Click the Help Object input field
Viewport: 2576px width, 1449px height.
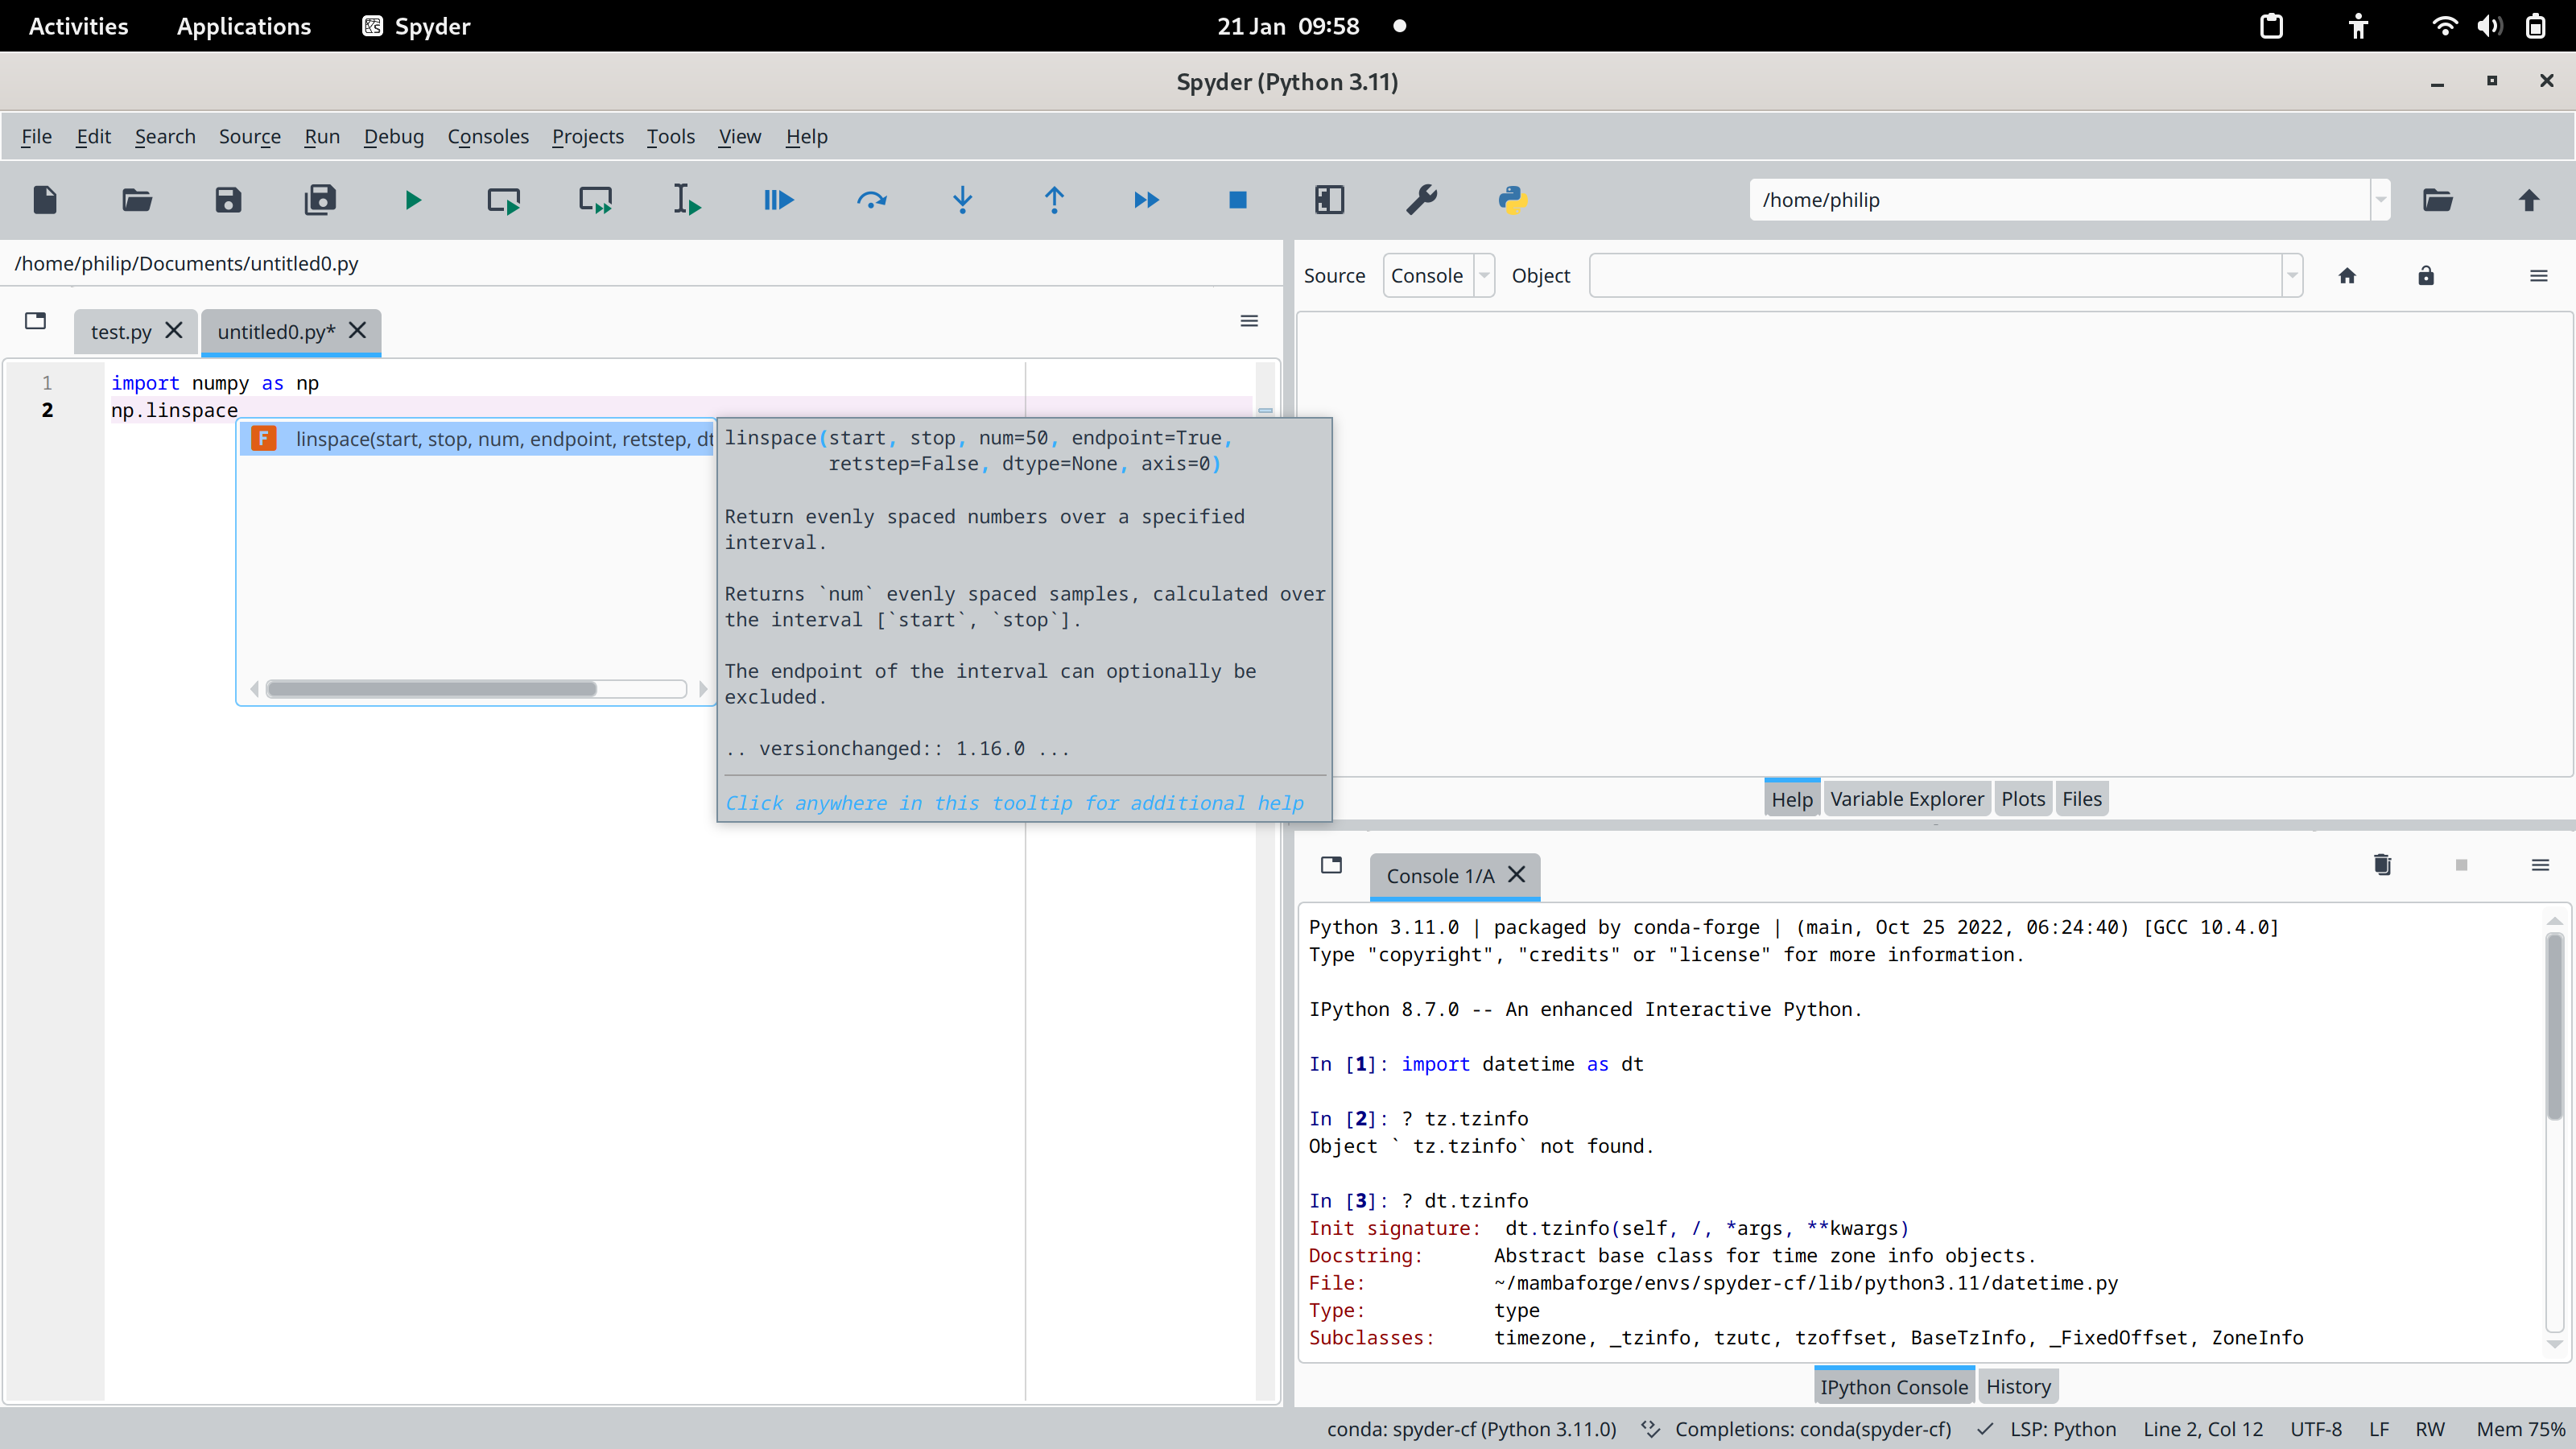tap(1934, 276)
